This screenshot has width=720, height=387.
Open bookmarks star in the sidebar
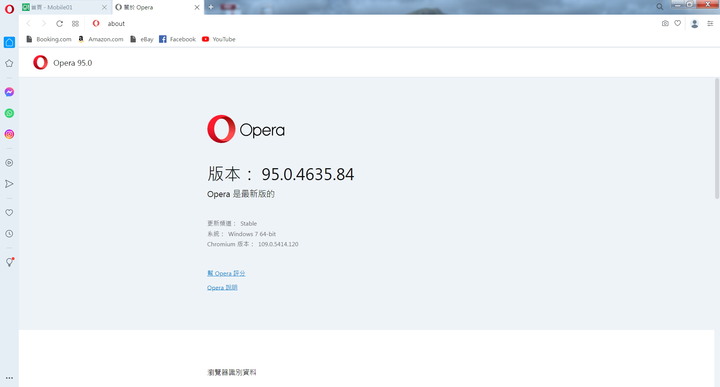click(9, 63)
